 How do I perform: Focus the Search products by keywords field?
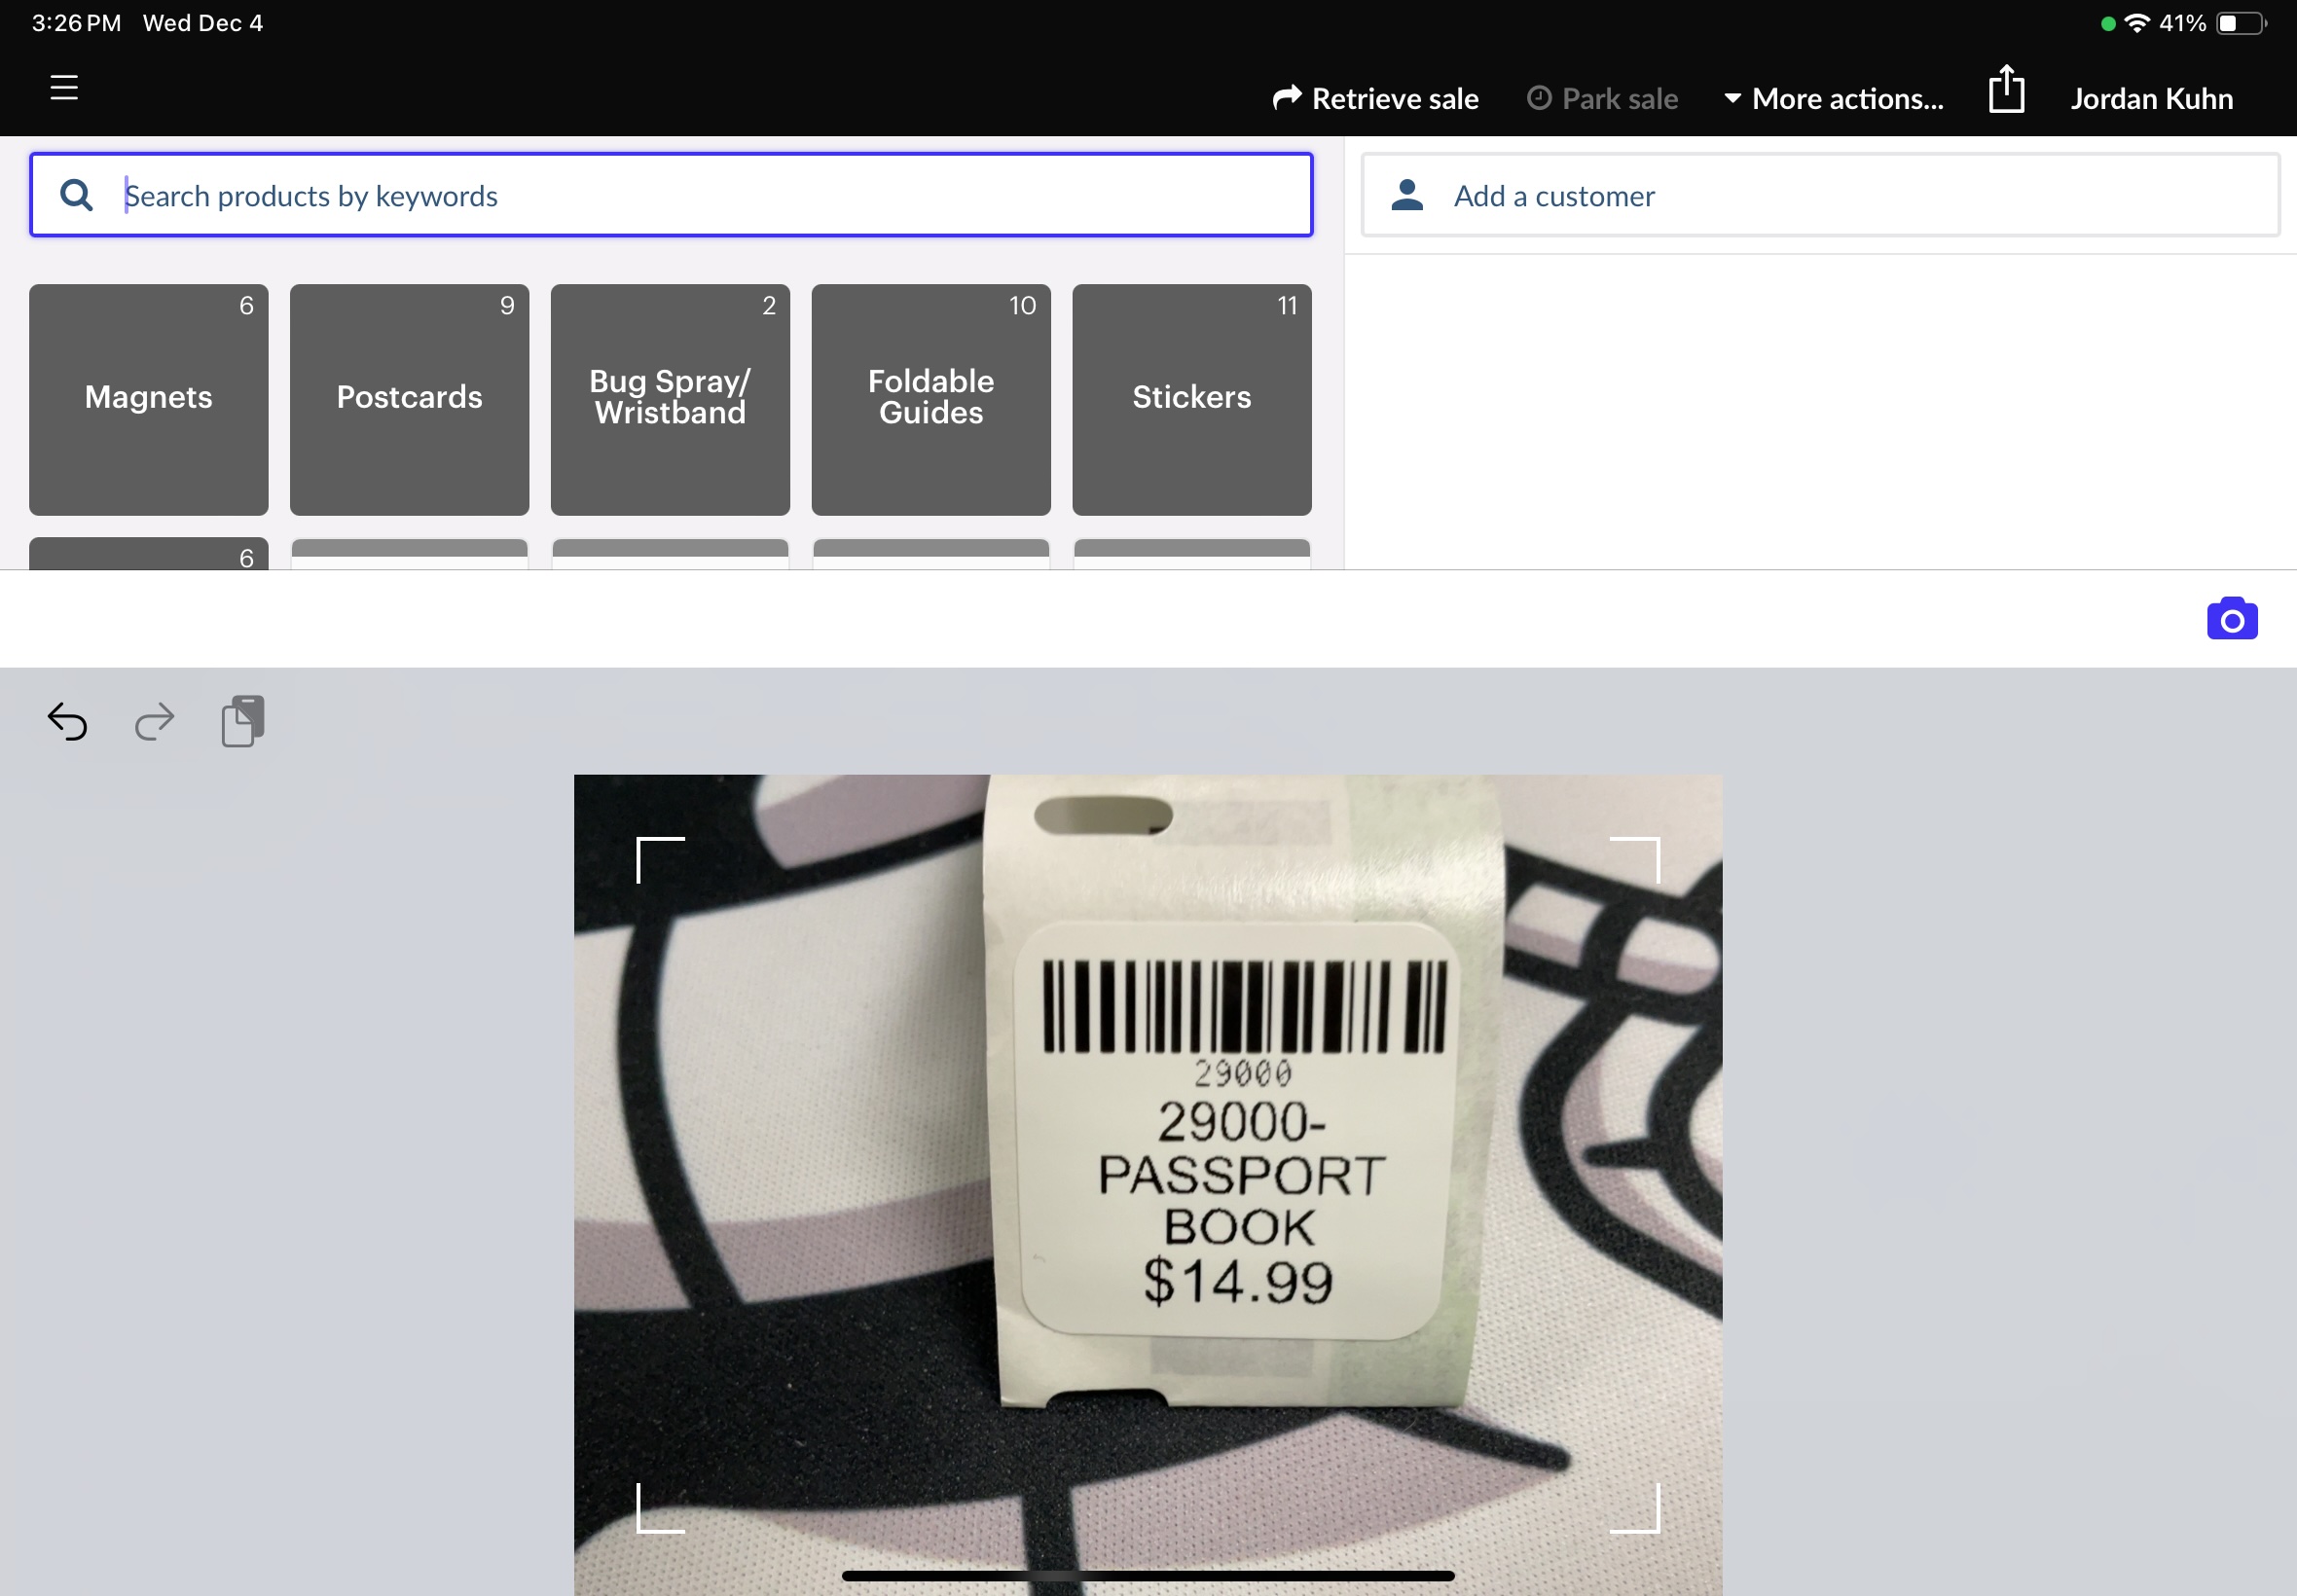click(671, 195)
